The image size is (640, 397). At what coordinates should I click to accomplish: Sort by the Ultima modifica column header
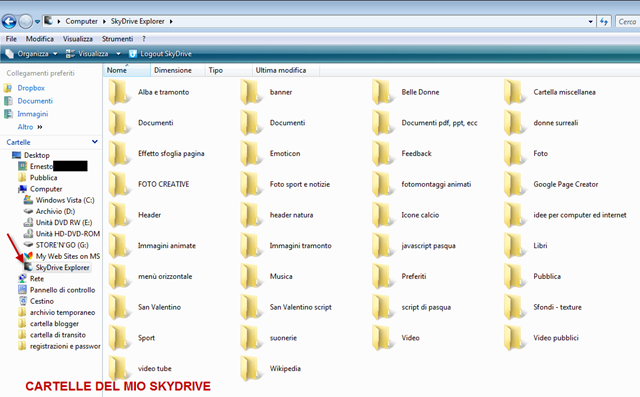click(286, 70)
